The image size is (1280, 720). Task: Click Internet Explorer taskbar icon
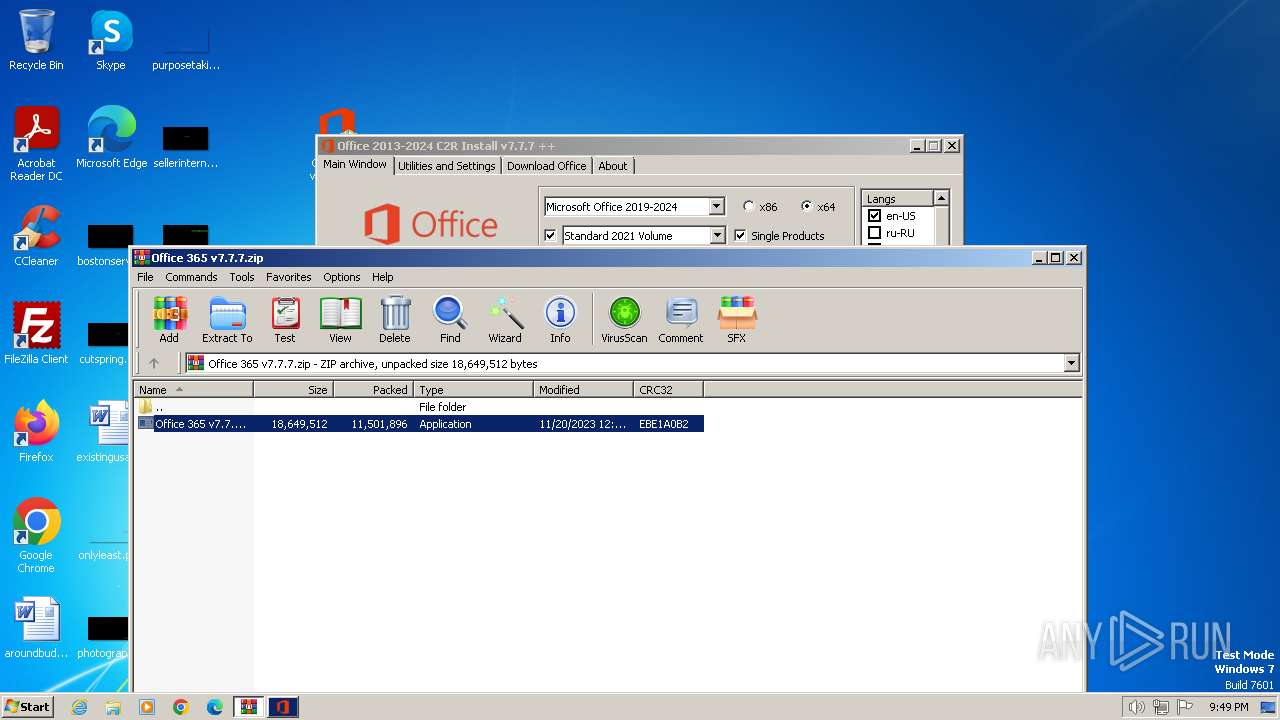pos(80,707)
